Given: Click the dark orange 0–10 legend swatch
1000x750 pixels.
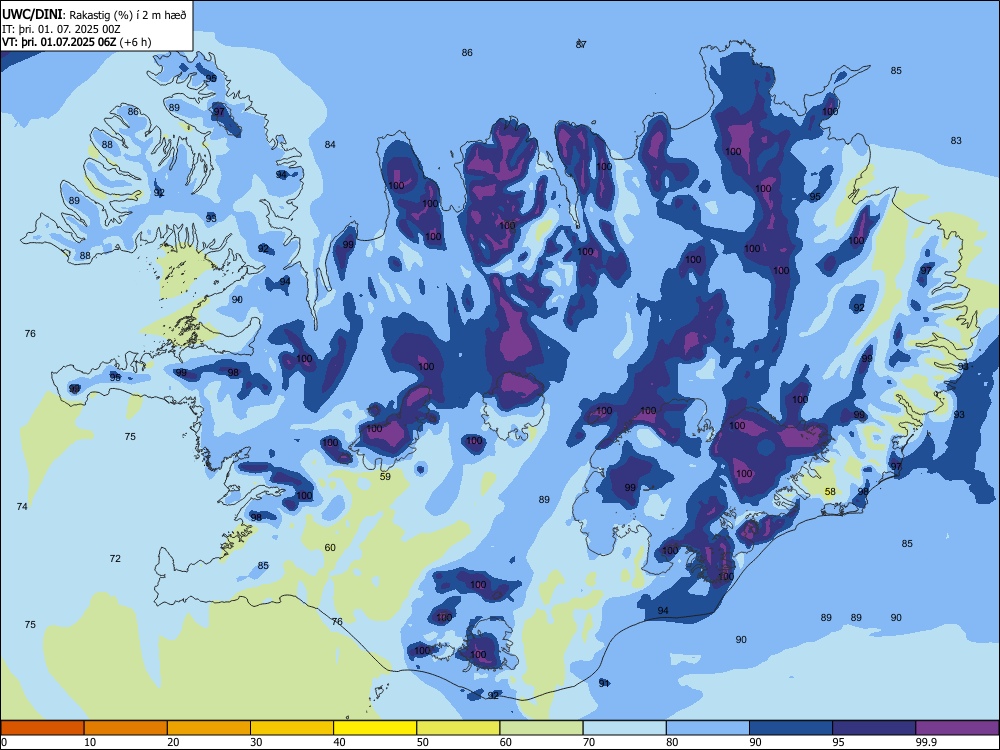Looking at the screenshot, I should point(42,728).
